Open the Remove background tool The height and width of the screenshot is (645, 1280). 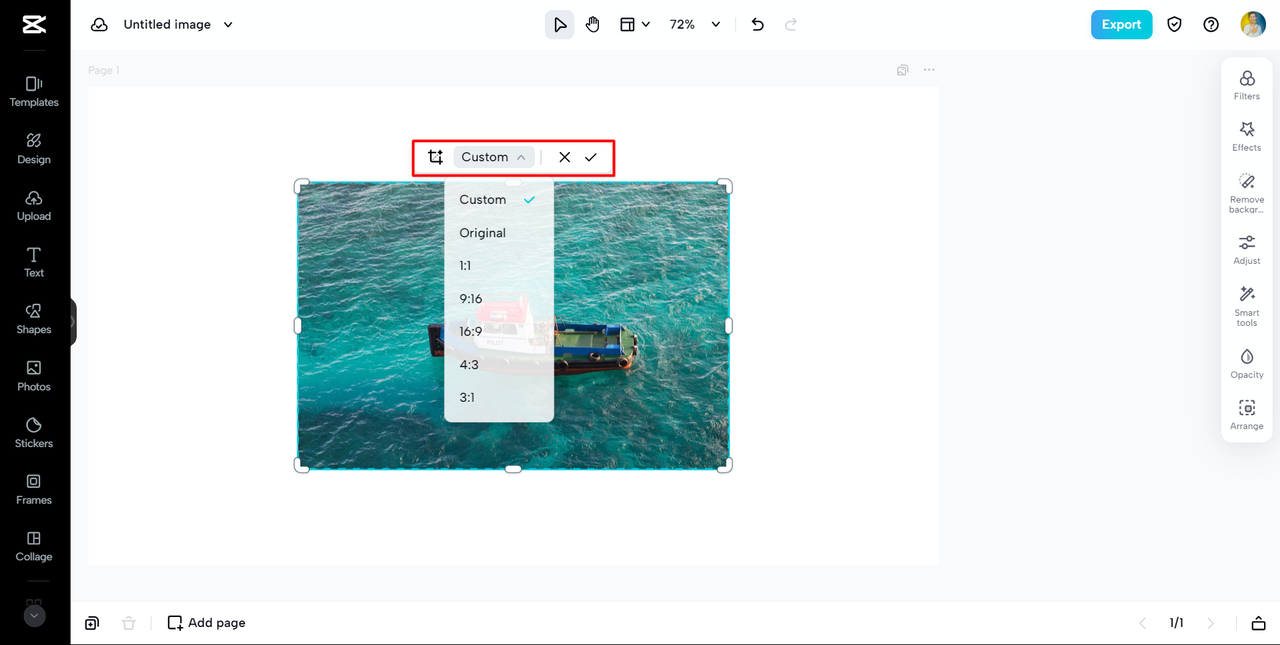(1247, 193)
